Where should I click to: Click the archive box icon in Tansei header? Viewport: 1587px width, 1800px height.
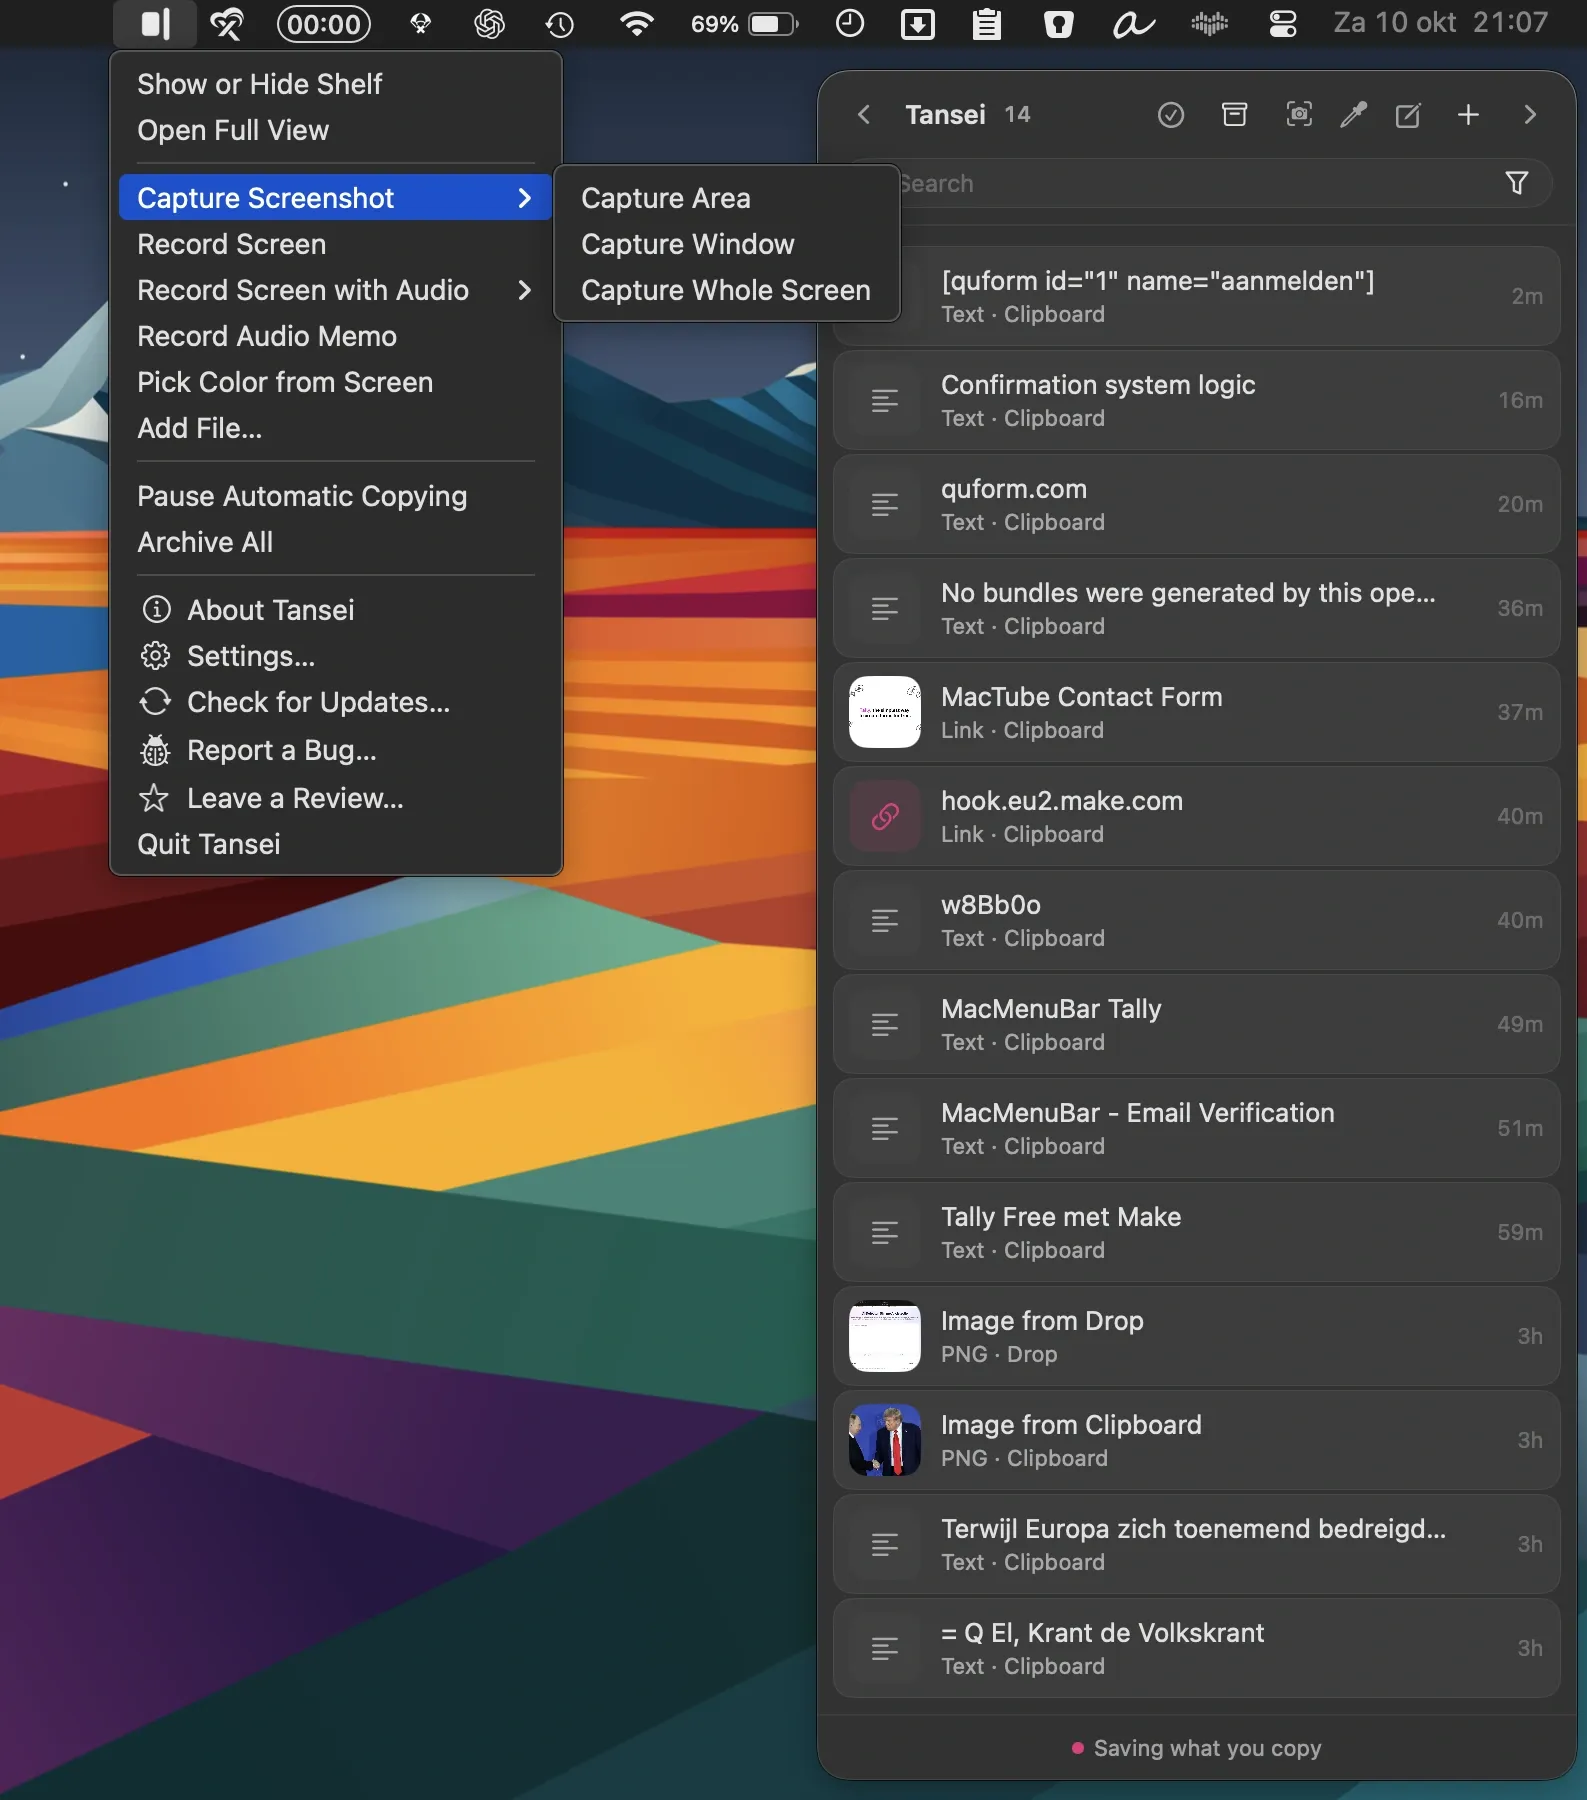tap(1235, 115)
